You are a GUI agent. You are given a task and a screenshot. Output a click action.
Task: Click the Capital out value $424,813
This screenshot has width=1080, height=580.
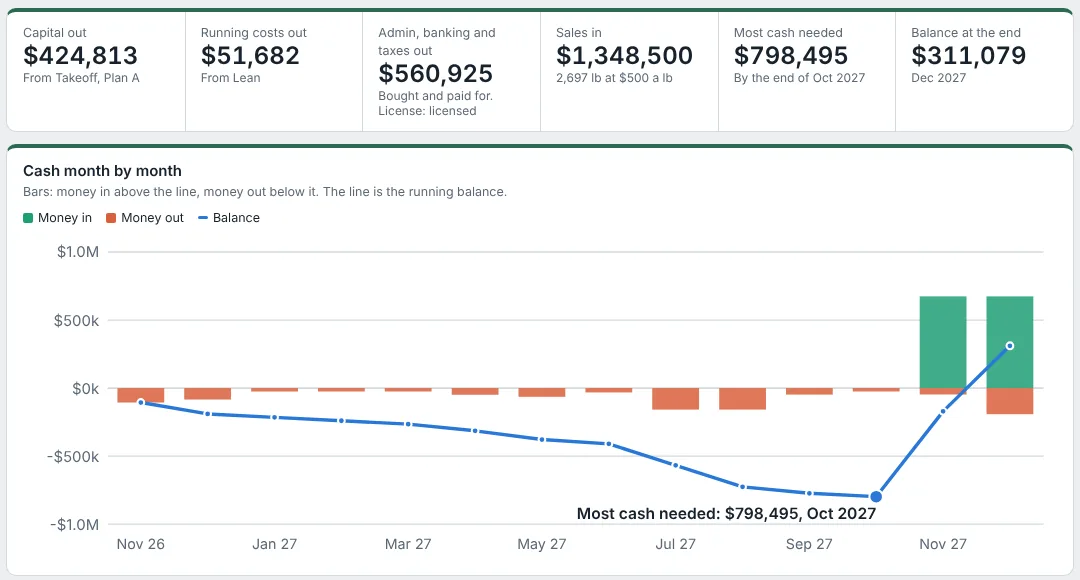click(x=81, y=56)
